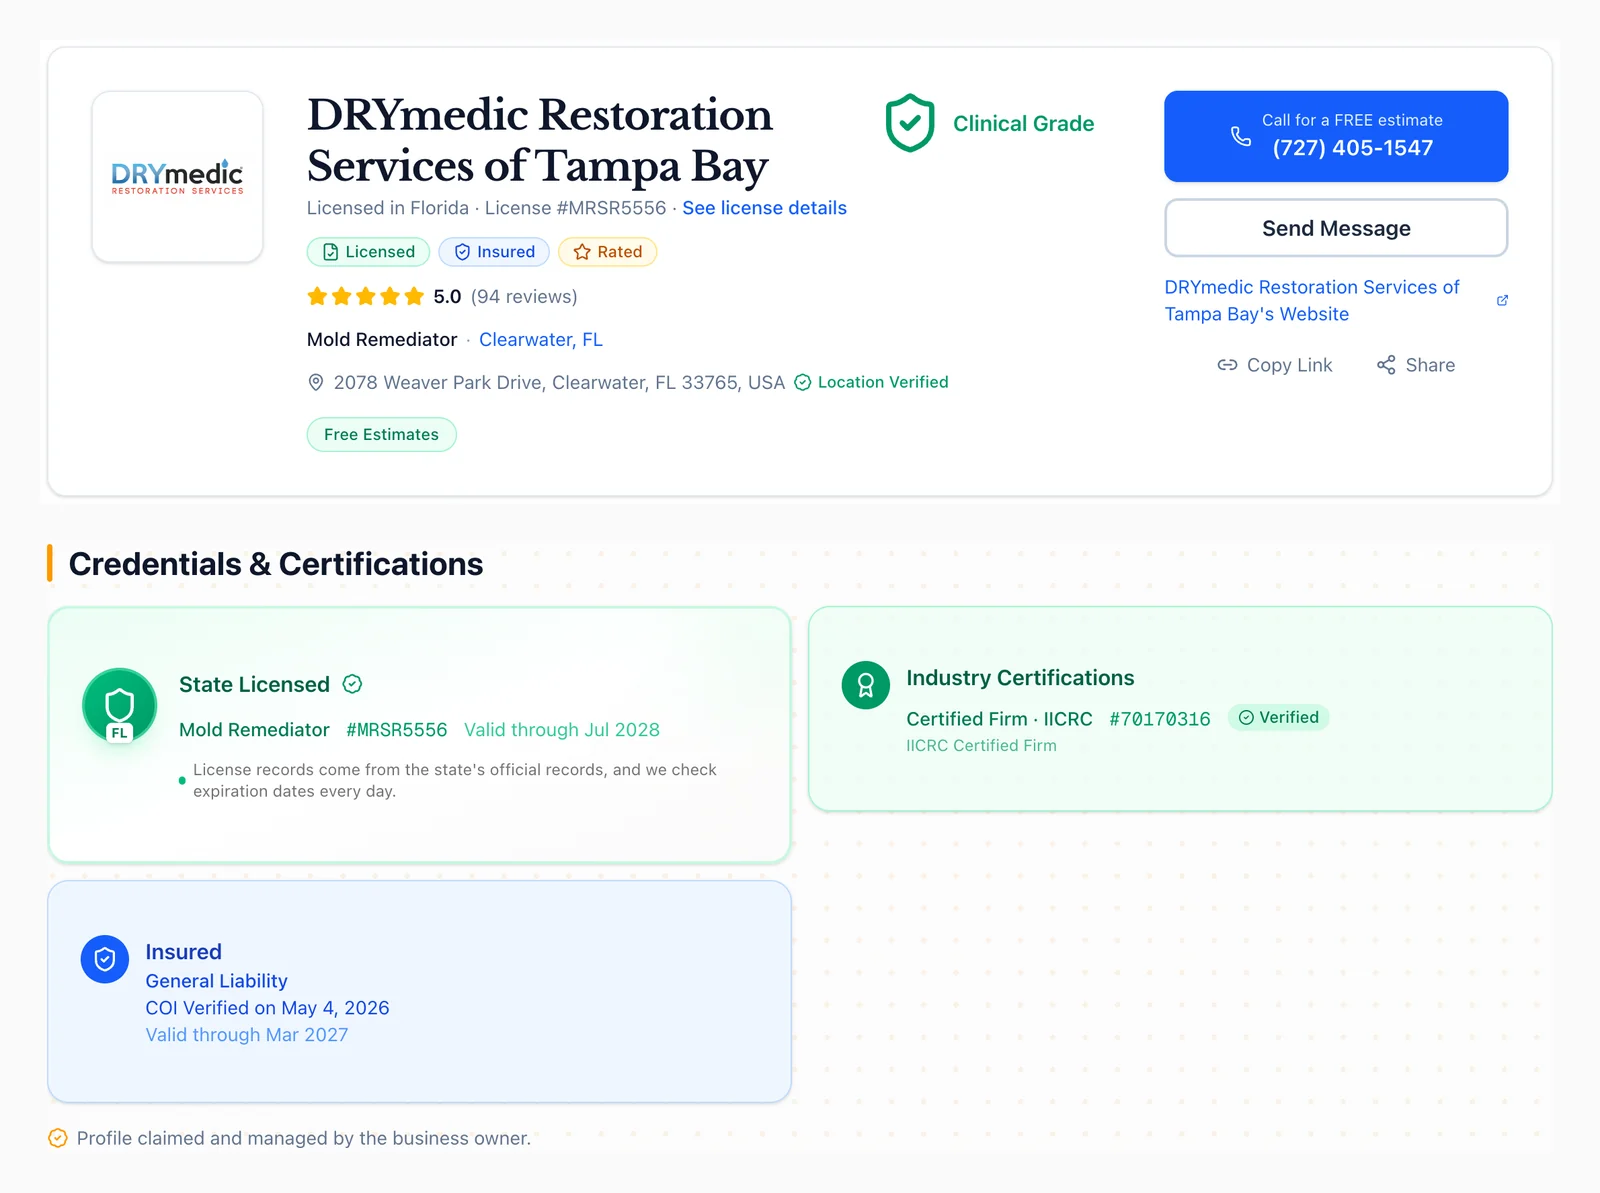Click the IICRC Certified Firm subtitle

click(981, 746)
